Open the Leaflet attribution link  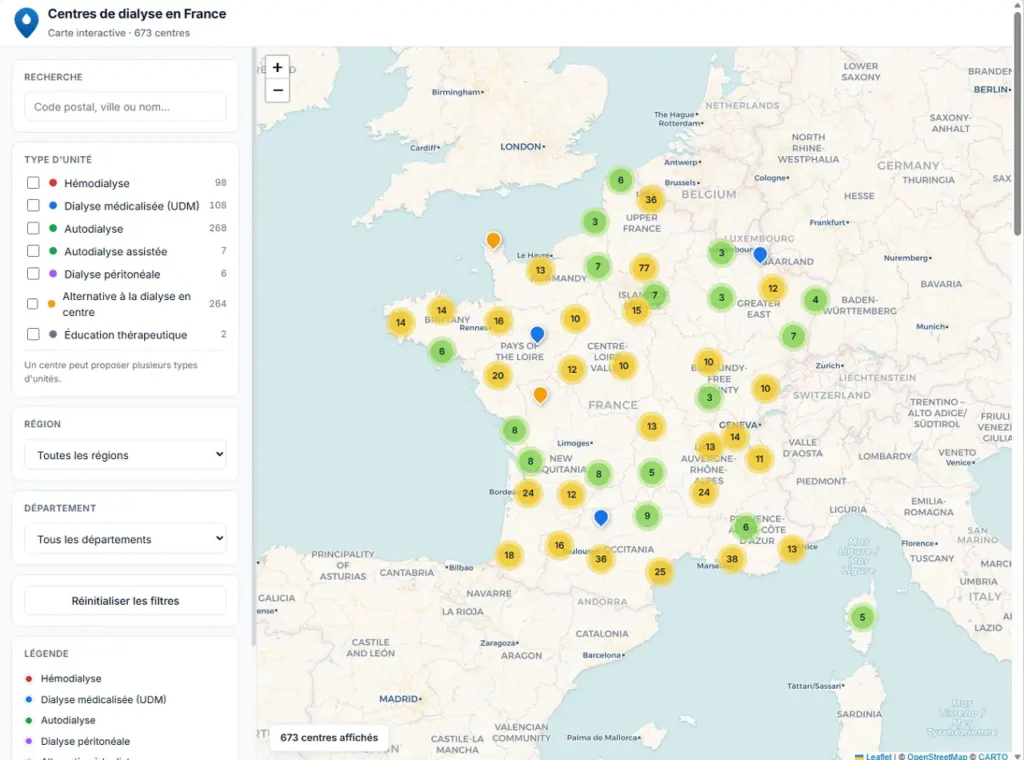[x=878, y=756]
